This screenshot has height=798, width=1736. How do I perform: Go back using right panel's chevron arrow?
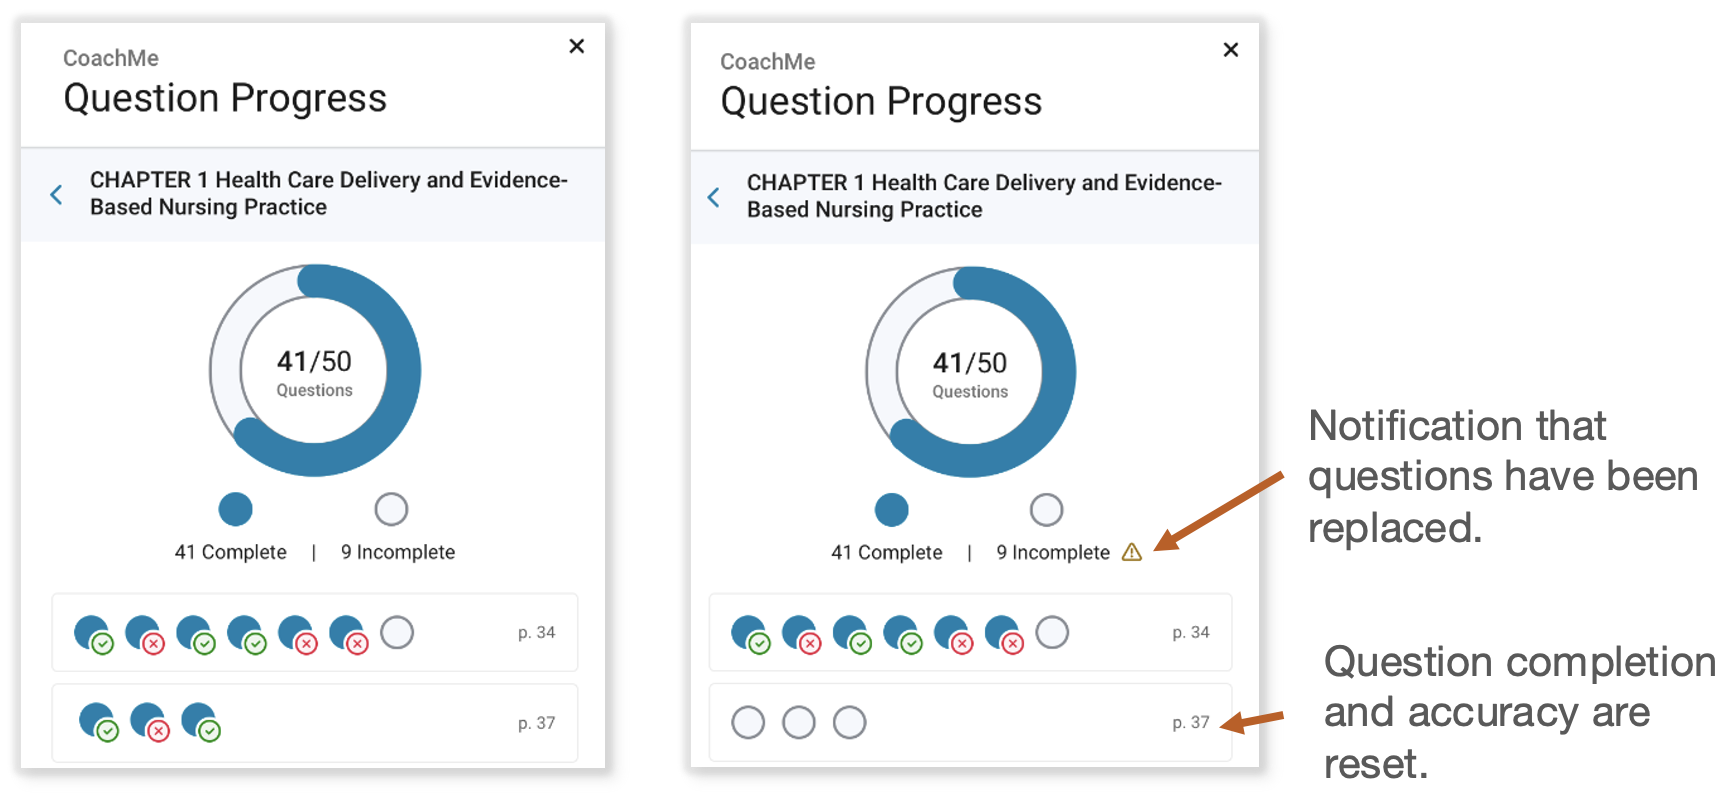tap(713, 197)
